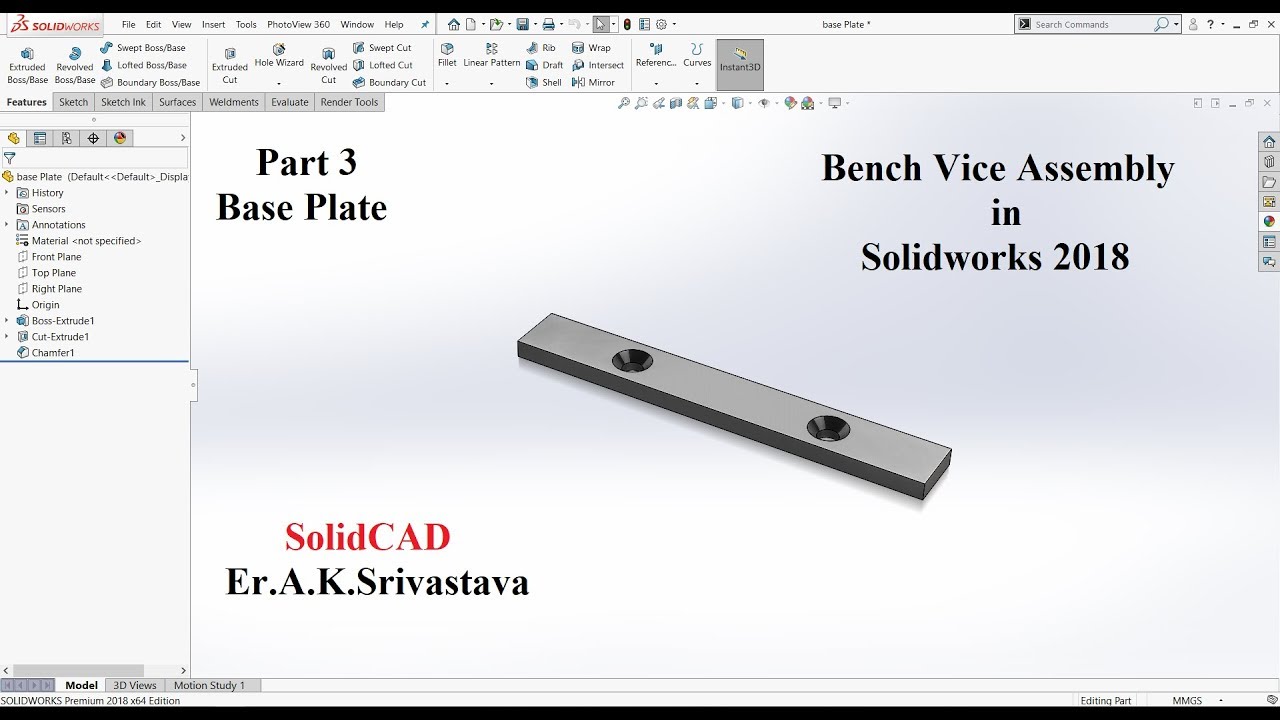Expand the Annotations folder
The height and width of the screenshot is (720, 1280).
[x=6, y=225]
